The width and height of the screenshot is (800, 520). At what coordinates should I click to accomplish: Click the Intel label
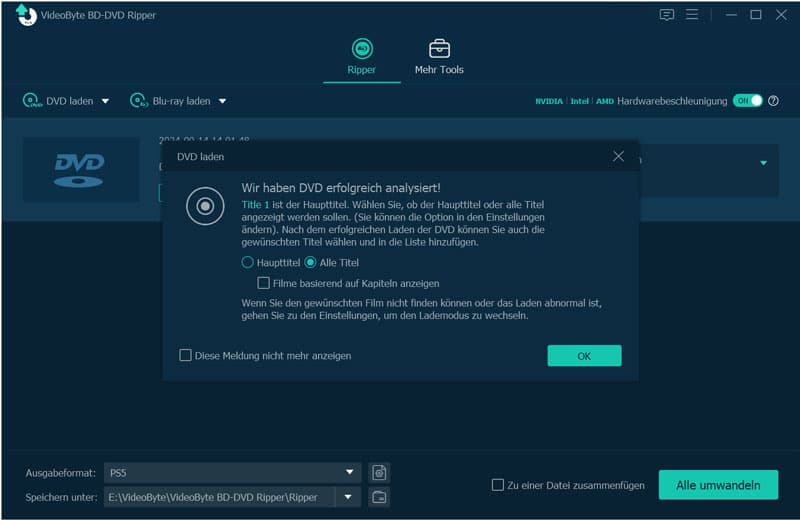click(579, 101)
